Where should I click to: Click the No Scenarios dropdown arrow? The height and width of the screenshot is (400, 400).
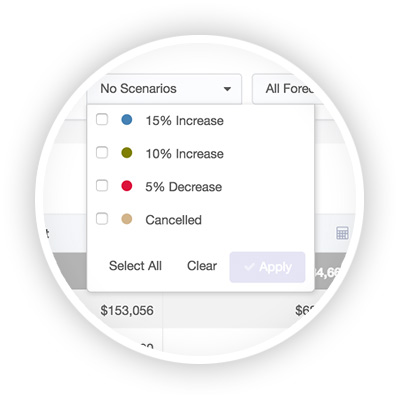point(227,89)
